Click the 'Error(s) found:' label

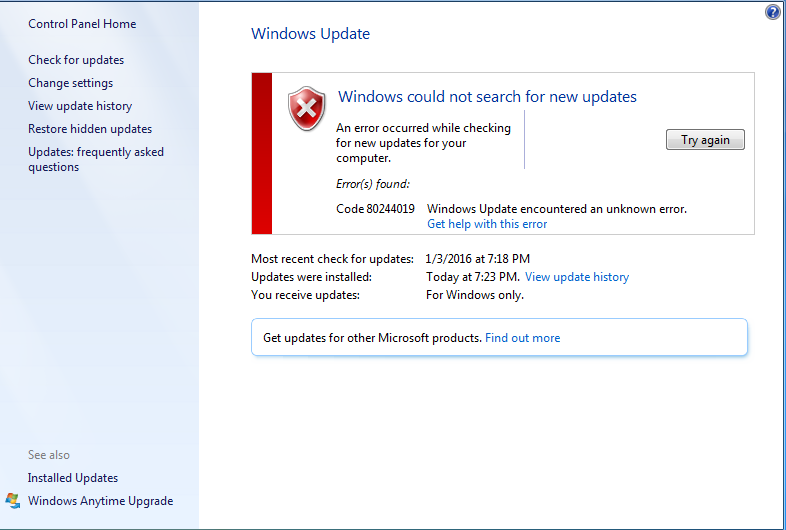[x=372, y=184]
